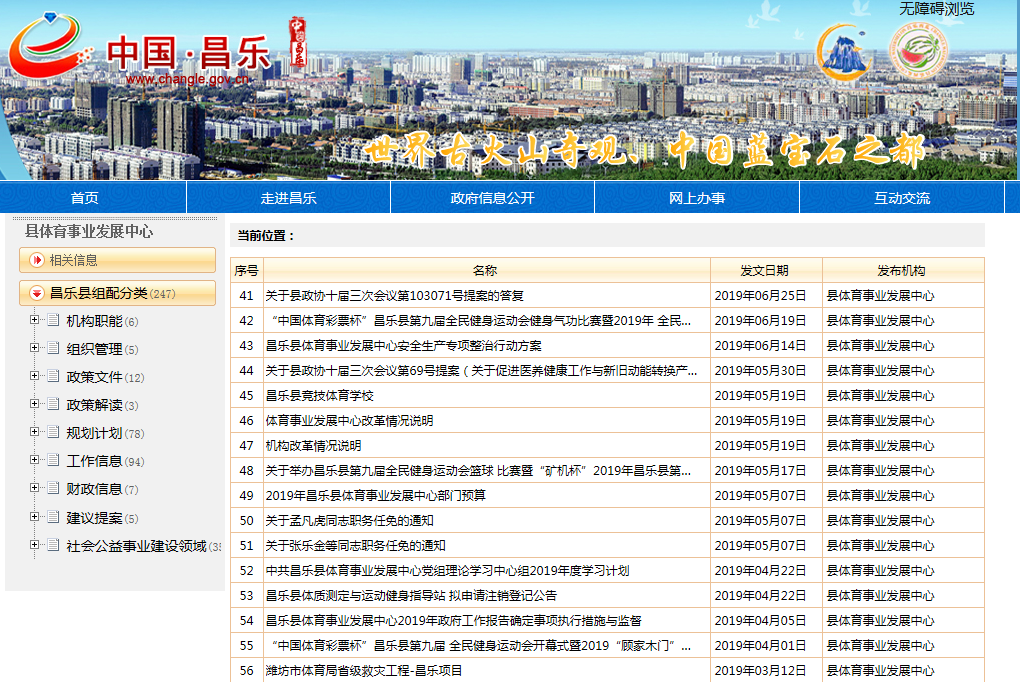Select 政策解读 in the category tree

click(x=94, y=405)
